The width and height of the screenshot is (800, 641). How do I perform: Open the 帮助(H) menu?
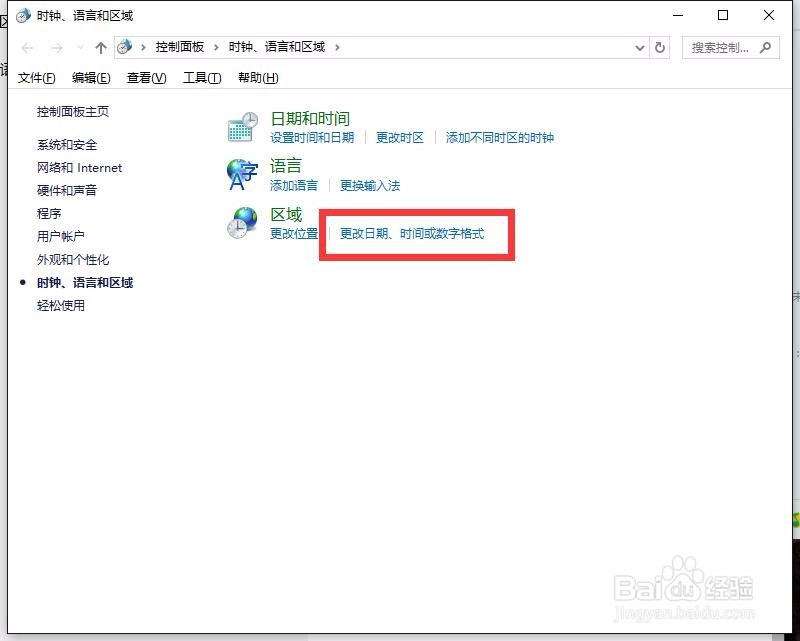[258, 78]
